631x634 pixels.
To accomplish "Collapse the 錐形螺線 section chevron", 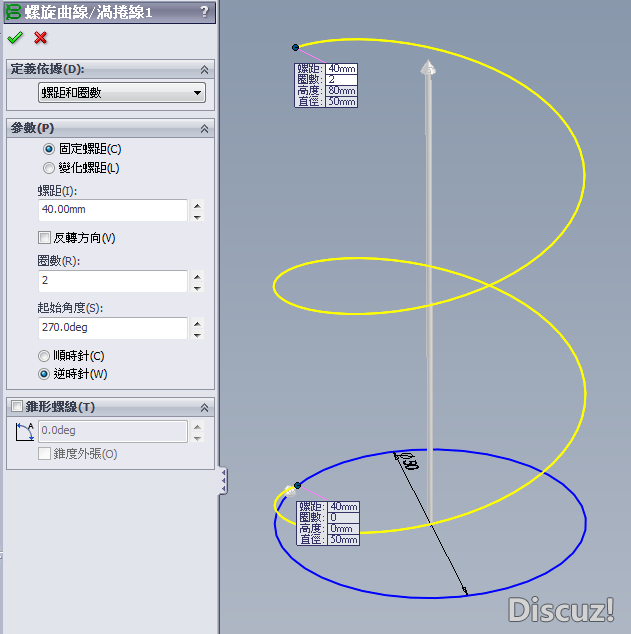I will pyautogui.click(x=205, y=408).
